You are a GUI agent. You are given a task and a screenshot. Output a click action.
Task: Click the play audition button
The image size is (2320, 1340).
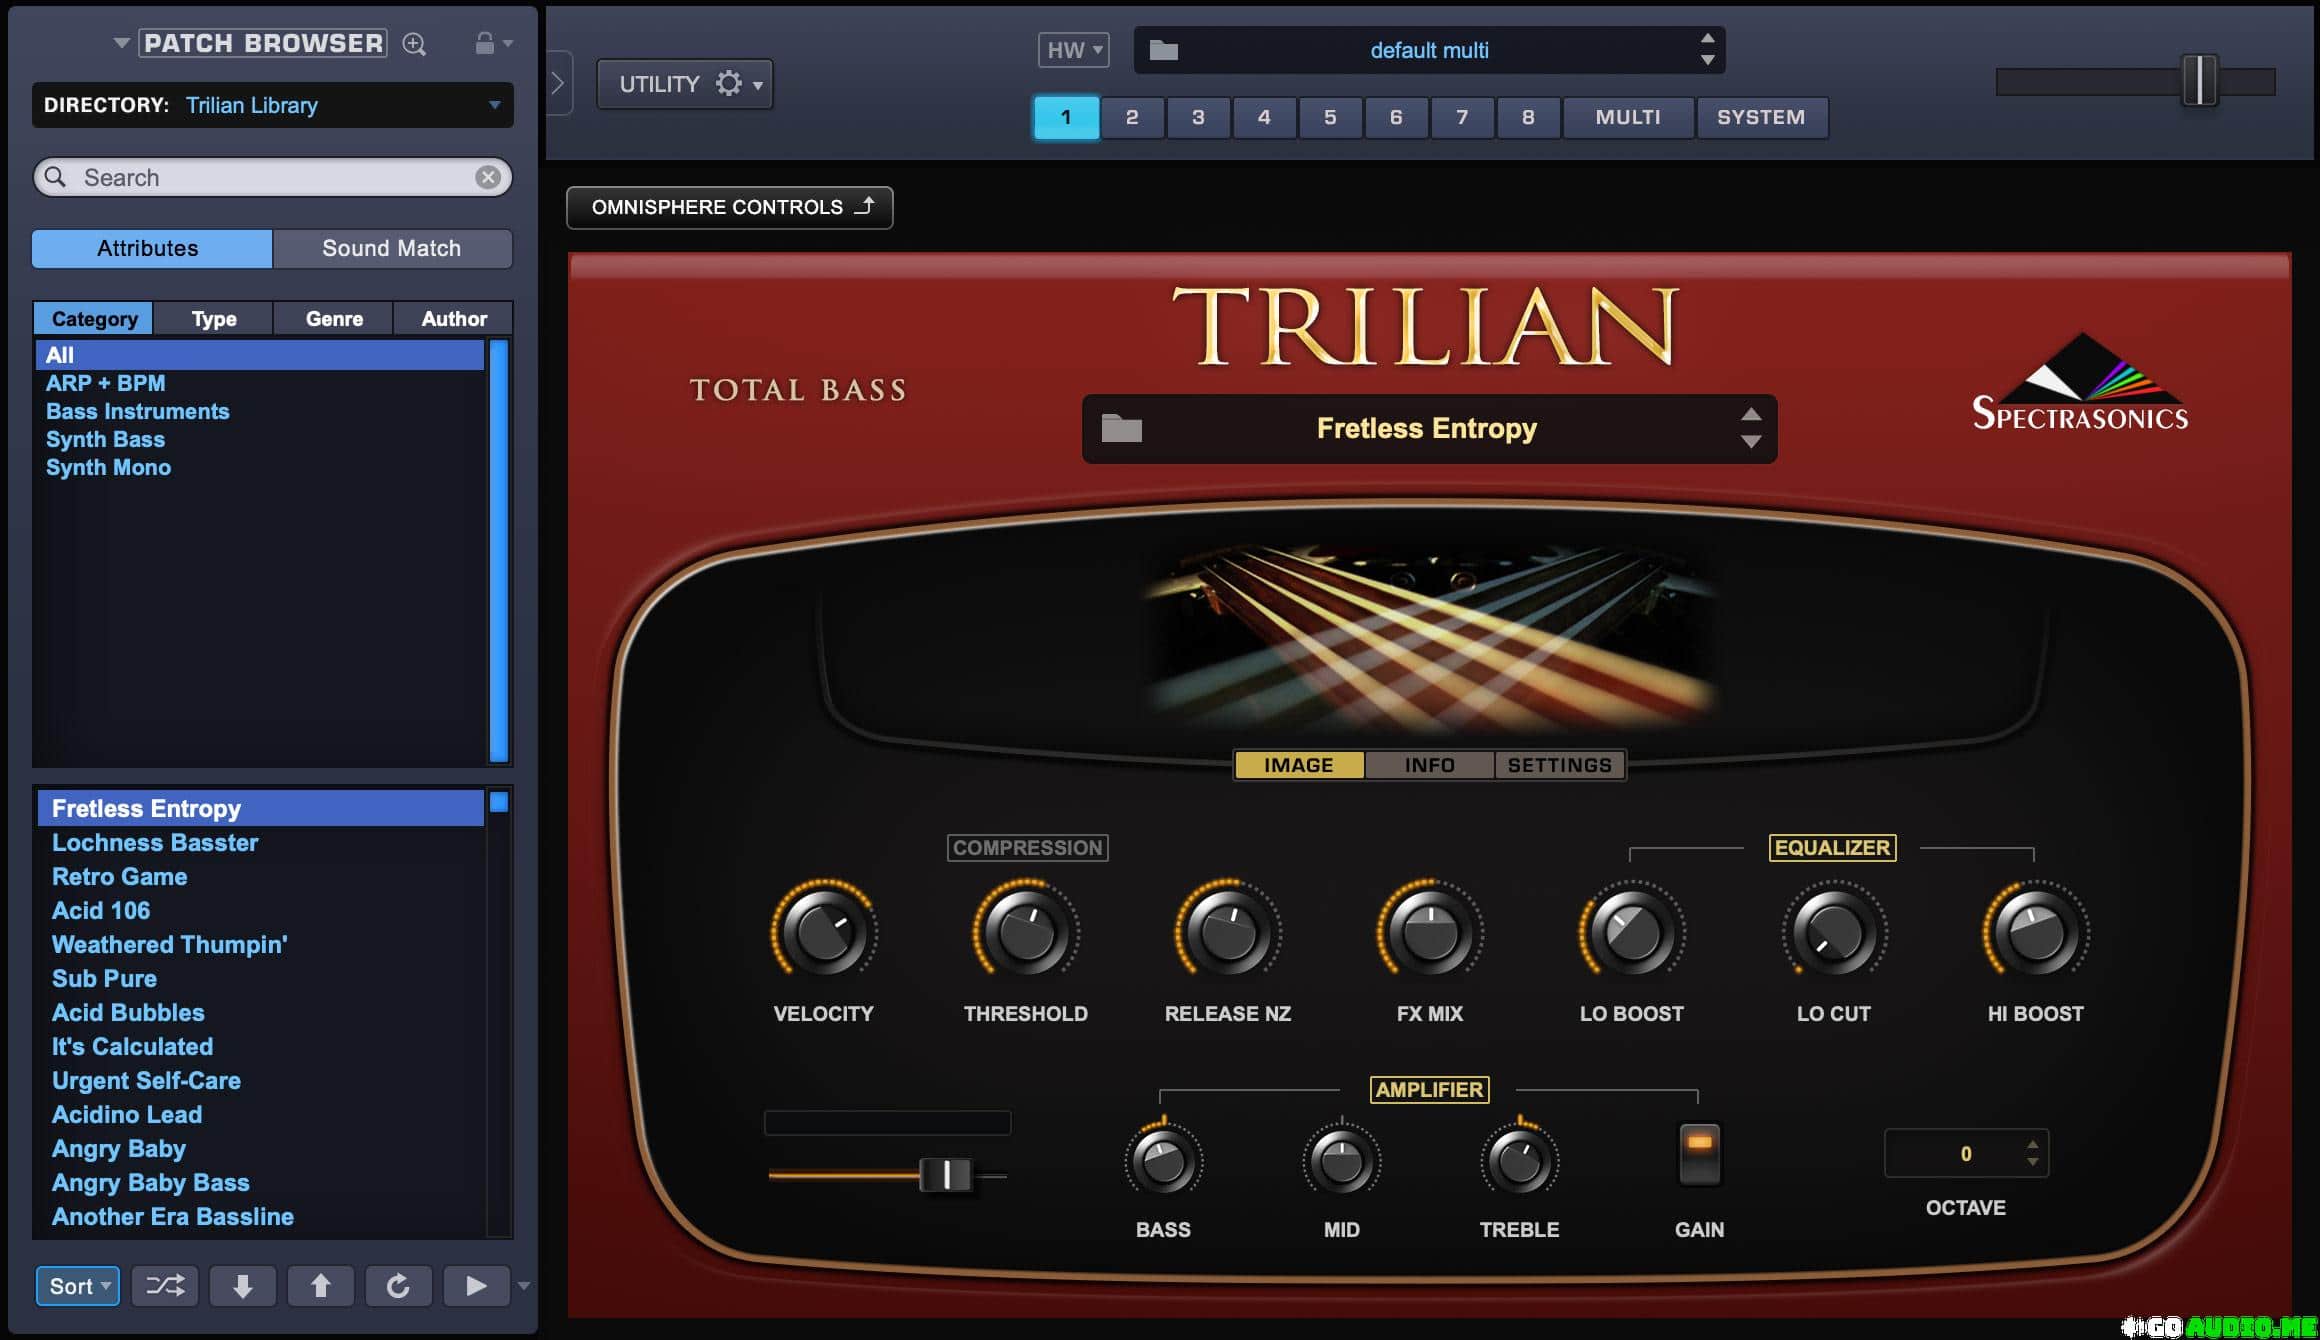(476, 1286)
